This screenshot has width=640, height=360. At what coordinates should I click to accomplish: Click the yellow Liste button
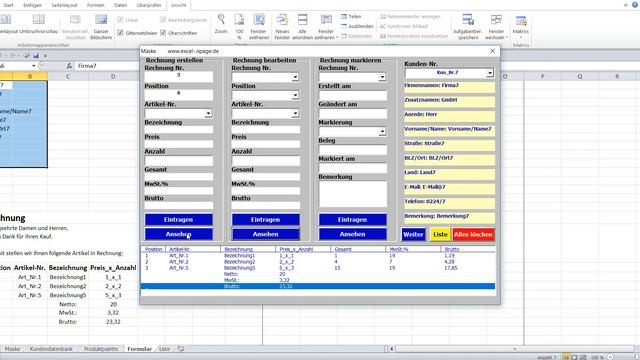coord(440,234)
